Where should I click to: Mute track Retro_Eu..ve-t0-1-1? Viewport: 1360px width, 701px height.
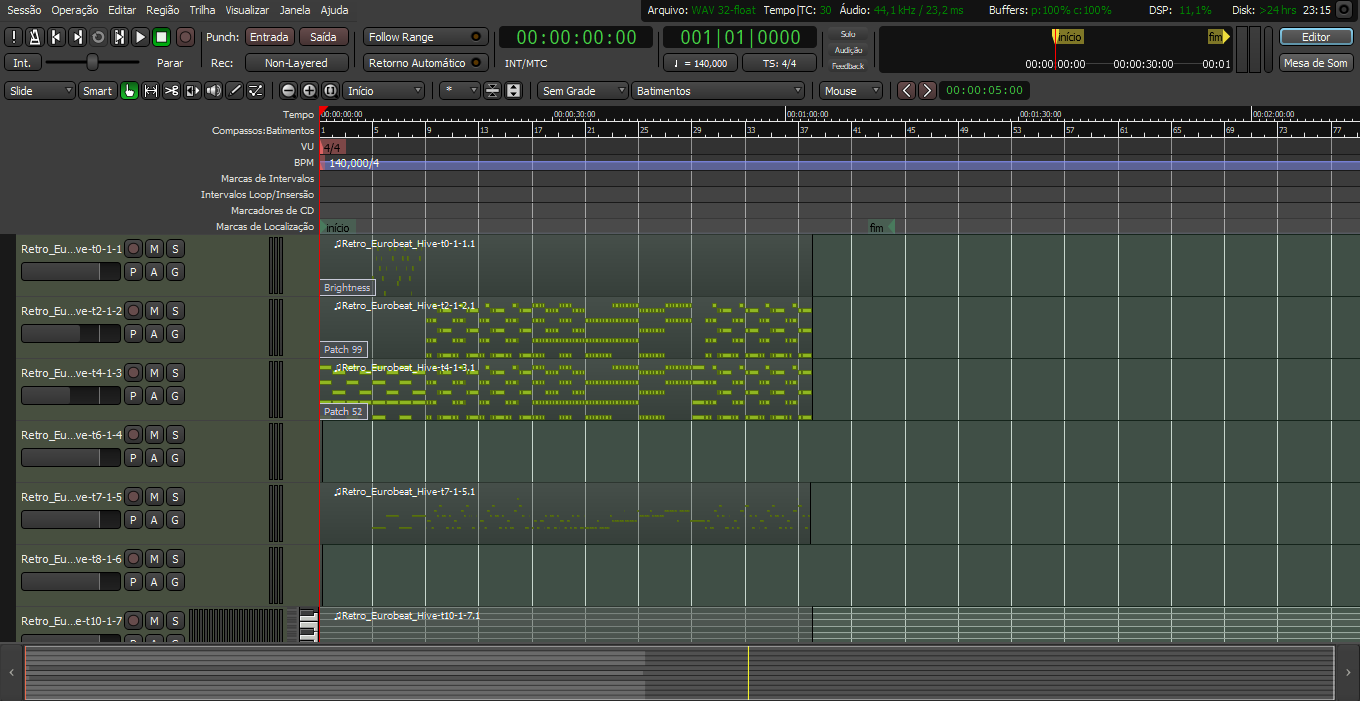click(x=154, y=248)
